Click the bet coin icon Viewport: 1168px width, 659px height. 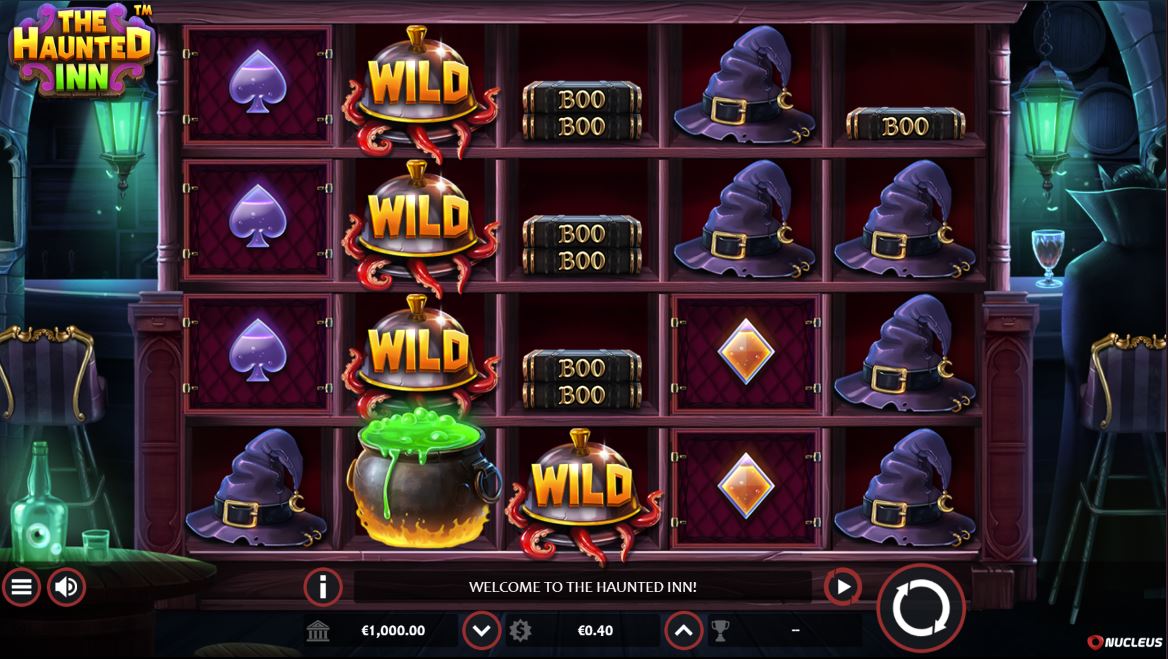[x=520, y=631]
